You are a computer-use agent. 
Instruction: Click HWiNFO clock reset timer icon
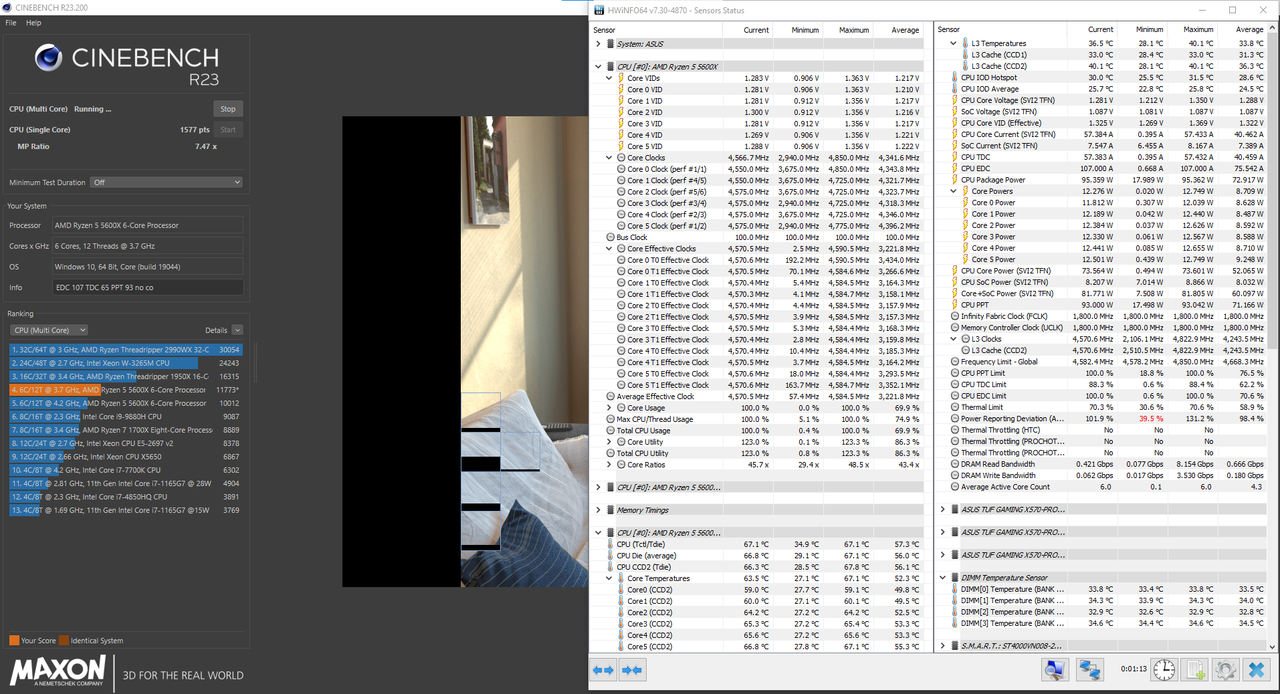(x=1164, y=670)
